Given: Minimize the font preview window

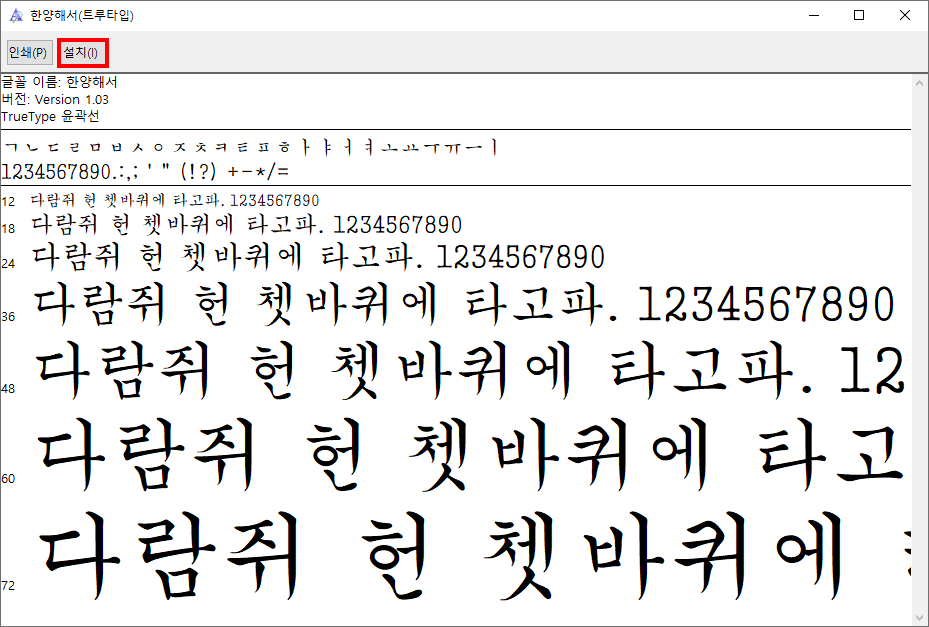Looking at the screenshot, I should point(814,15).
